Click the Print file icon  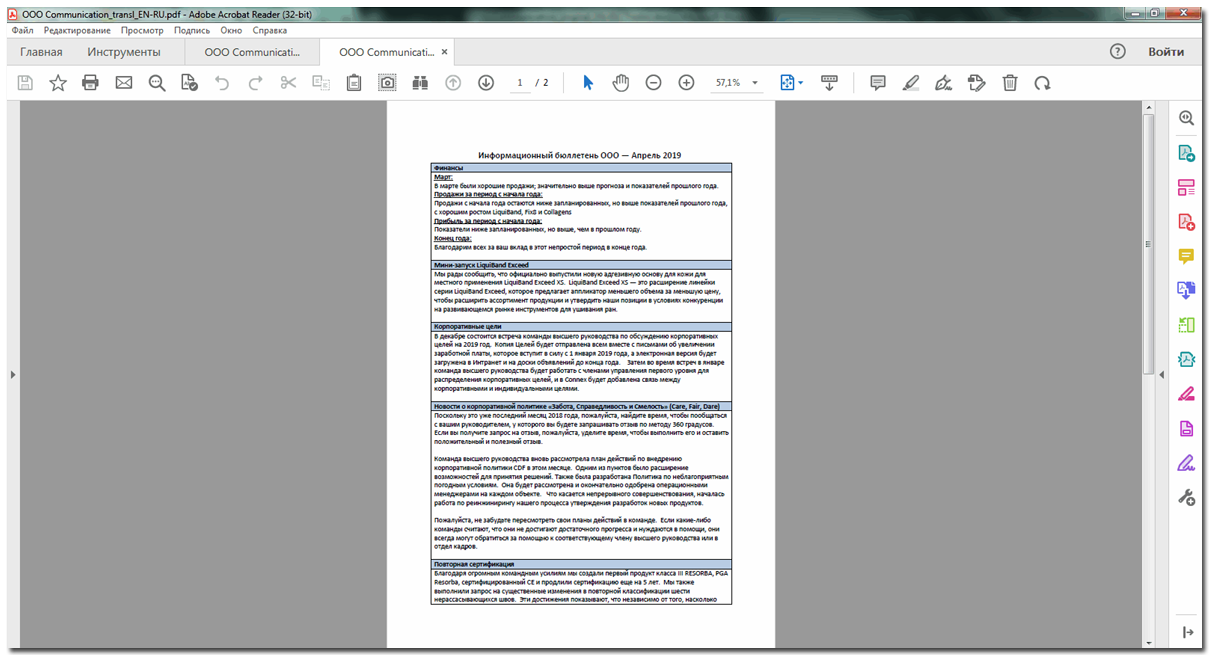(90, 83)
